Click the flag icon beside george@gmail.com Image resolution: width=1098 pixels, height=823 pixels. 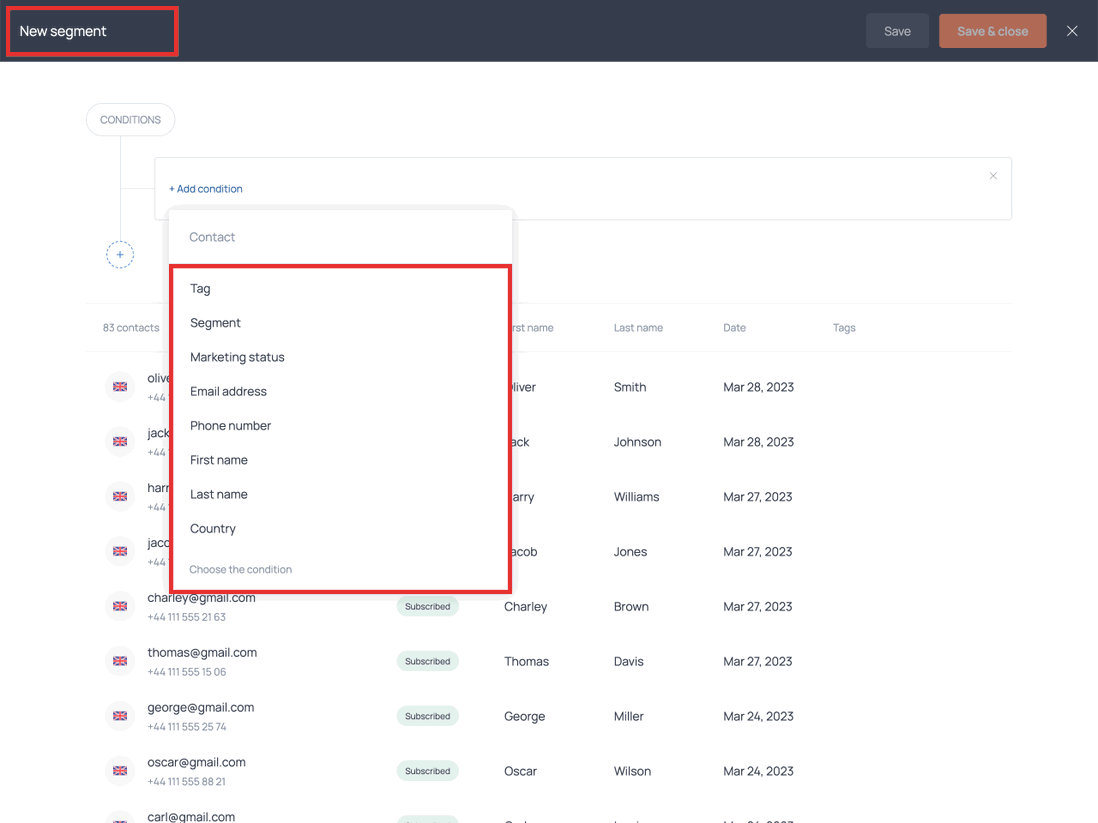pyautogui.click(x=120, y=716)
